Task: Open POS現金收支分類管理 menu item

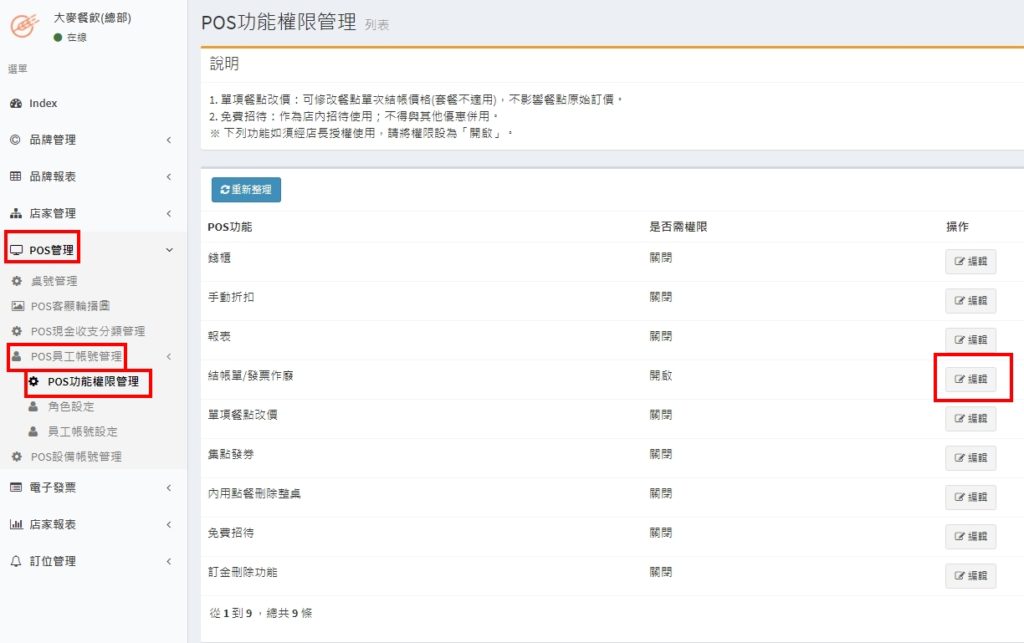Action: click(x=88, y=331)
